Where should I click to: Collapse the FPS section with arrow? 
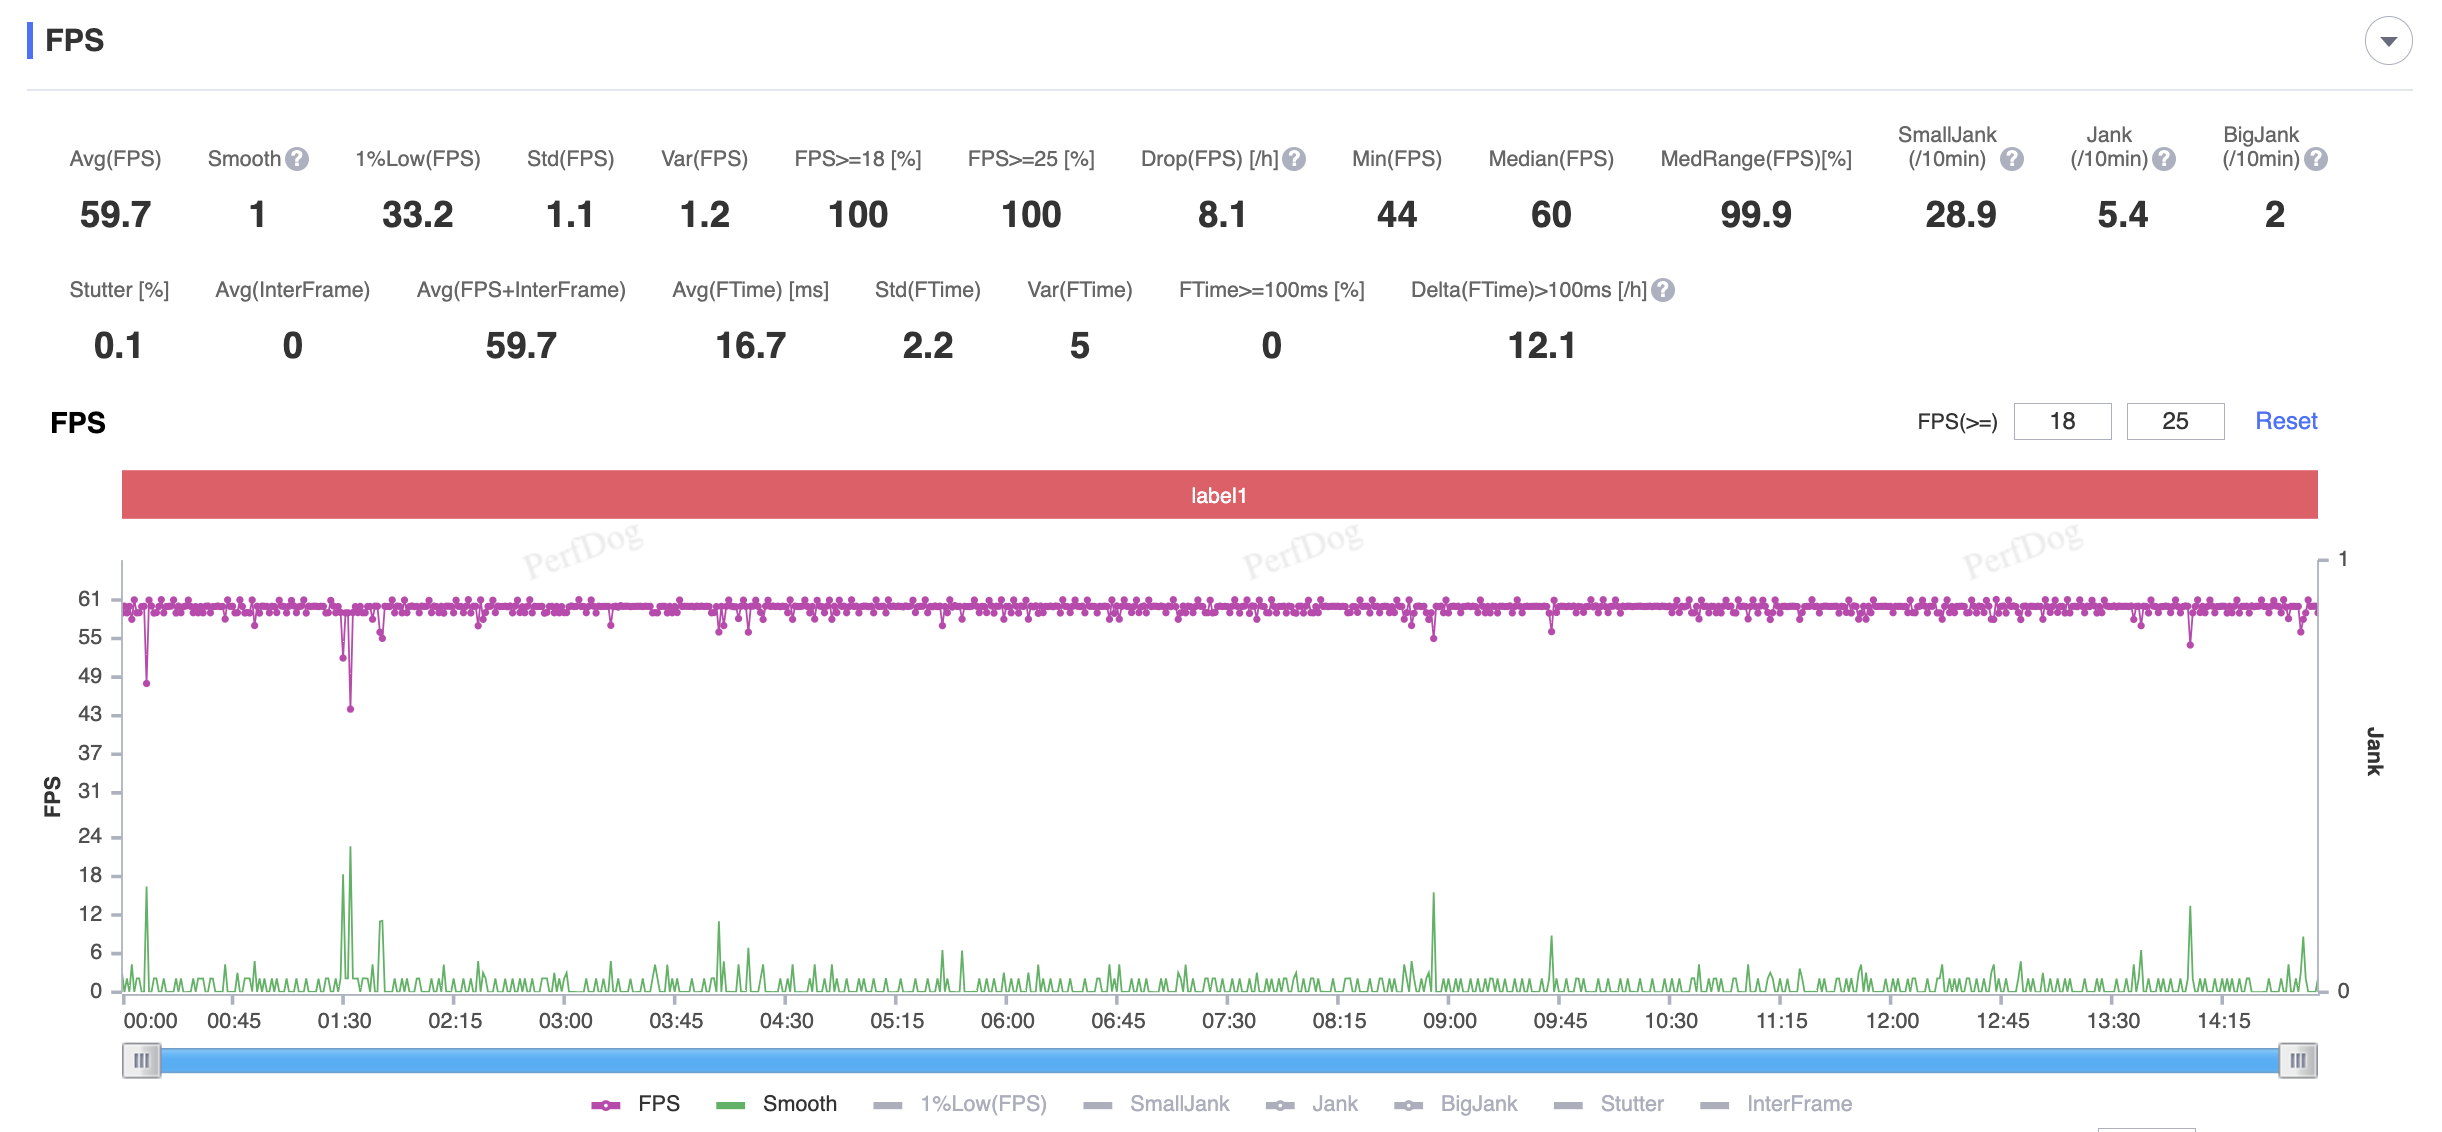click(2388, 41)
